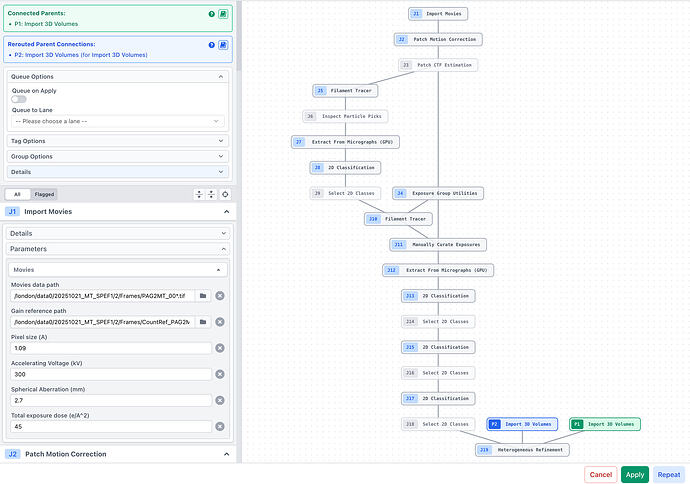Click the Cancel button
690x484 pixels.
click(x=600, y=475)
